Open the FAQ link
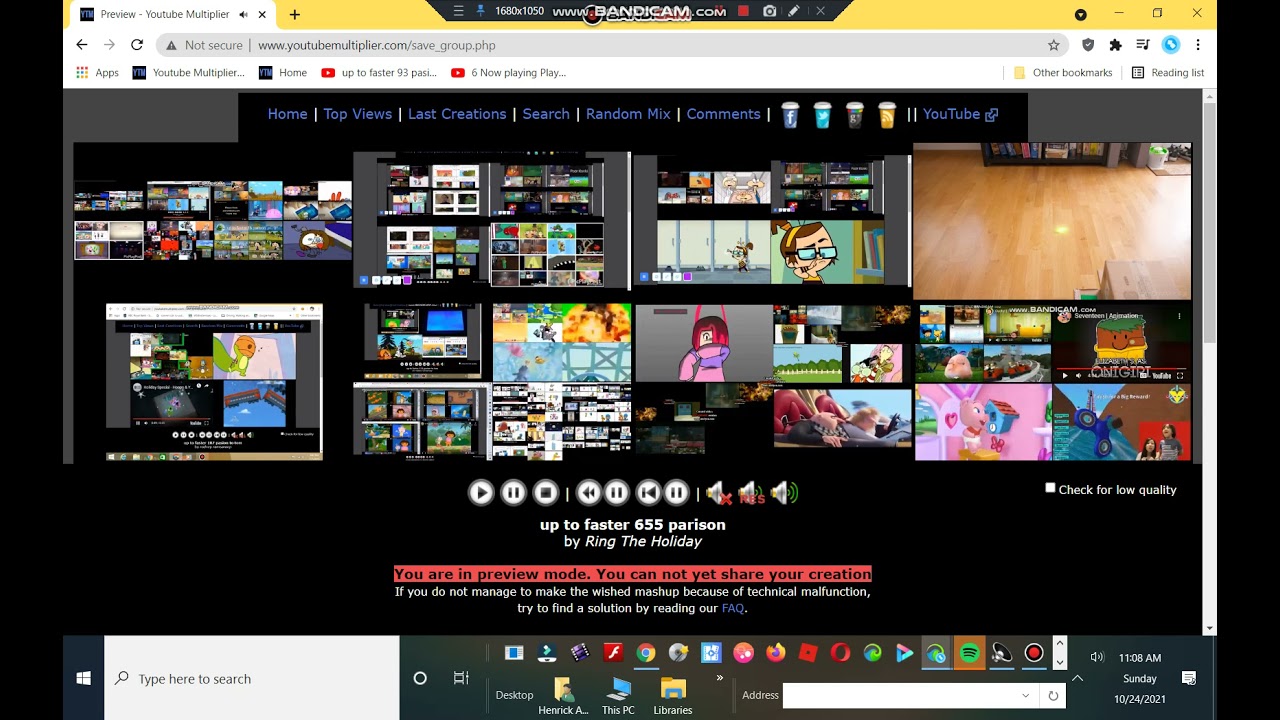 click(x=733, y=608)
